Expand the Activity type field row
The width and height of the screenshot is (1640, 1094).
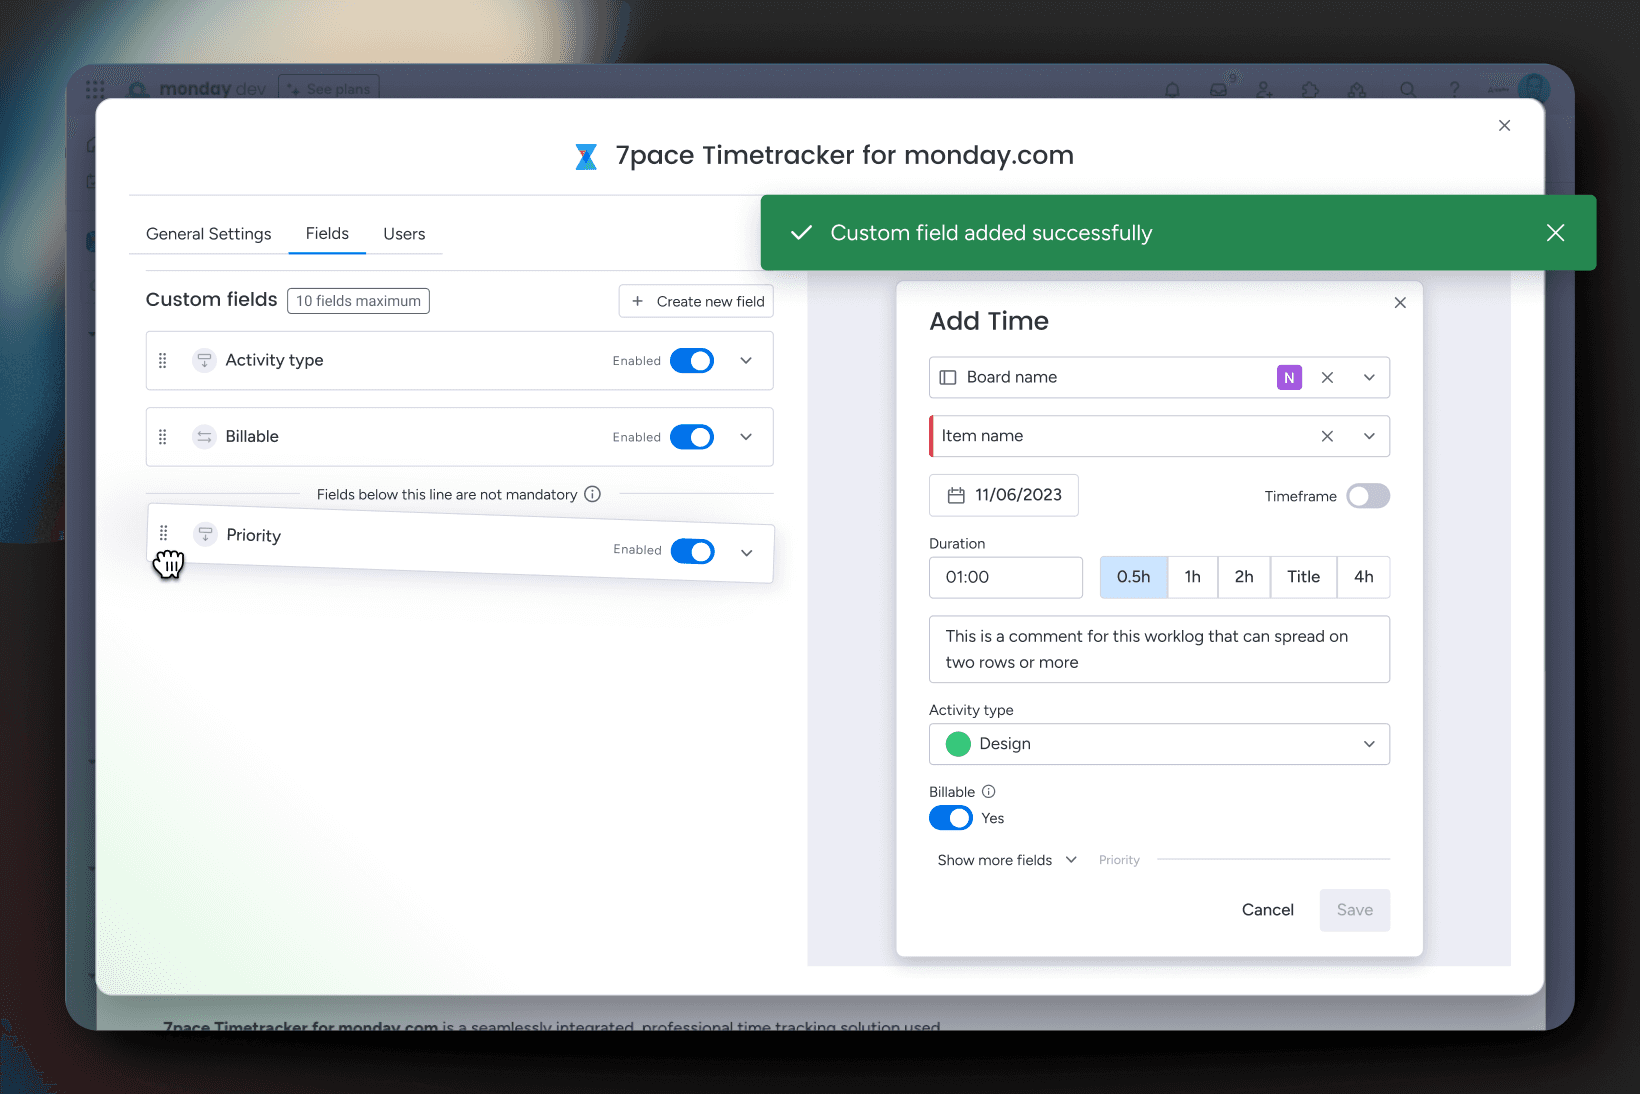tap(746, 361)
